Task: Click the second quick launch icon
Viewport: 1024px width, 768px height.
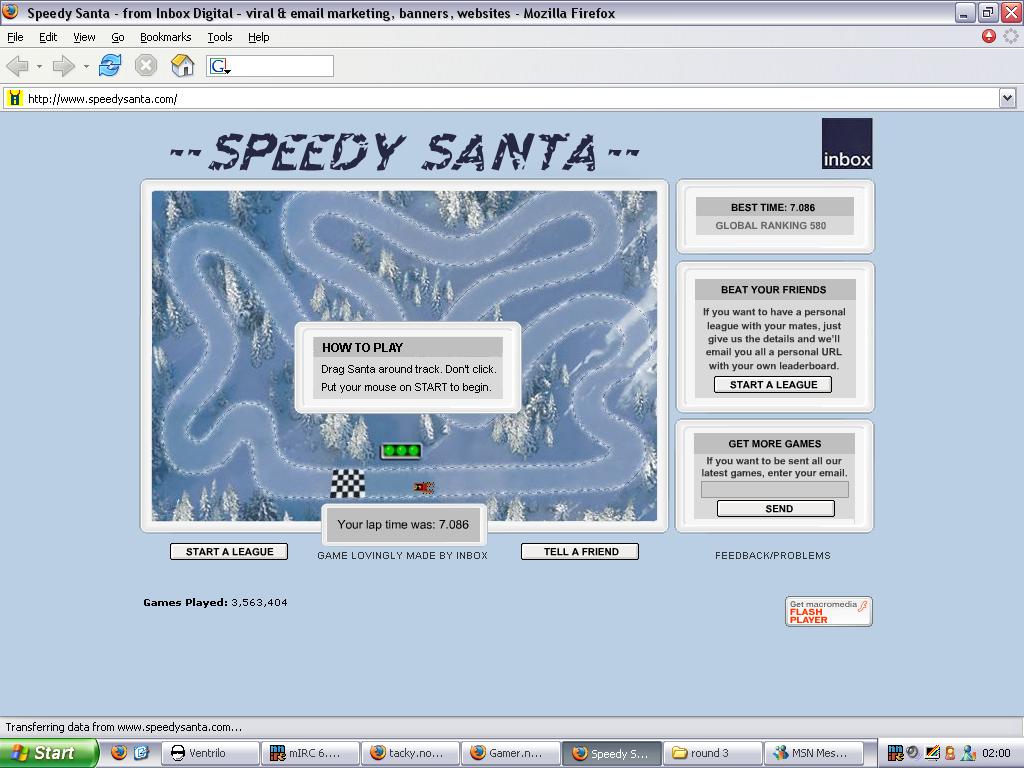Action: (141, 752)
